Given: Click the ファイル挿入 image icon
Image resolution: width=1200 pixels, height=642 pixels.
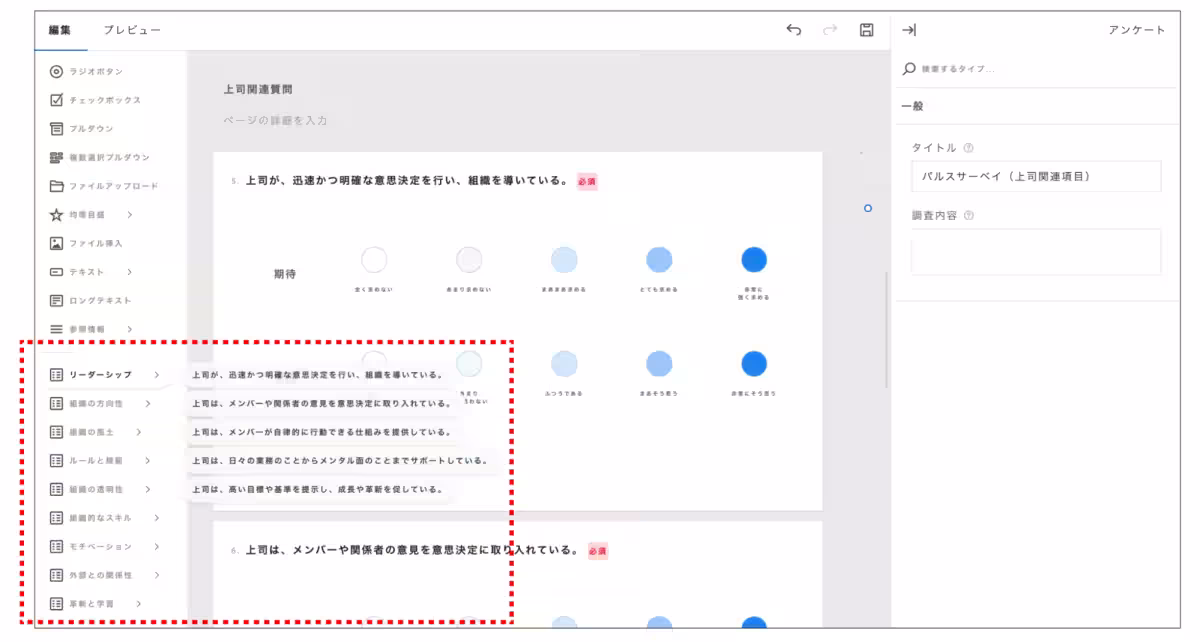Looking at the screenshot, I should pos(57,243).
